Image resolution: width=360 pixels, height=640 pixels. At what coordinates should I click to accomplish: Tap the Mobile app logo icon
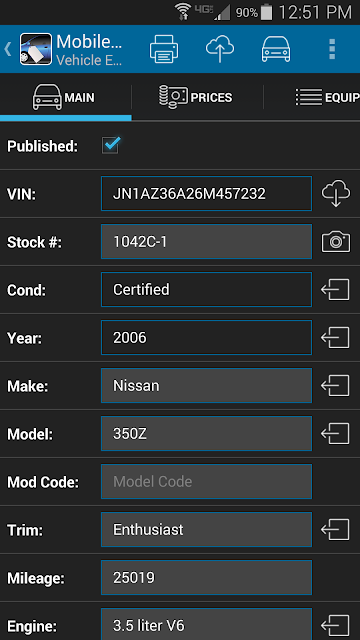[36, 49]
